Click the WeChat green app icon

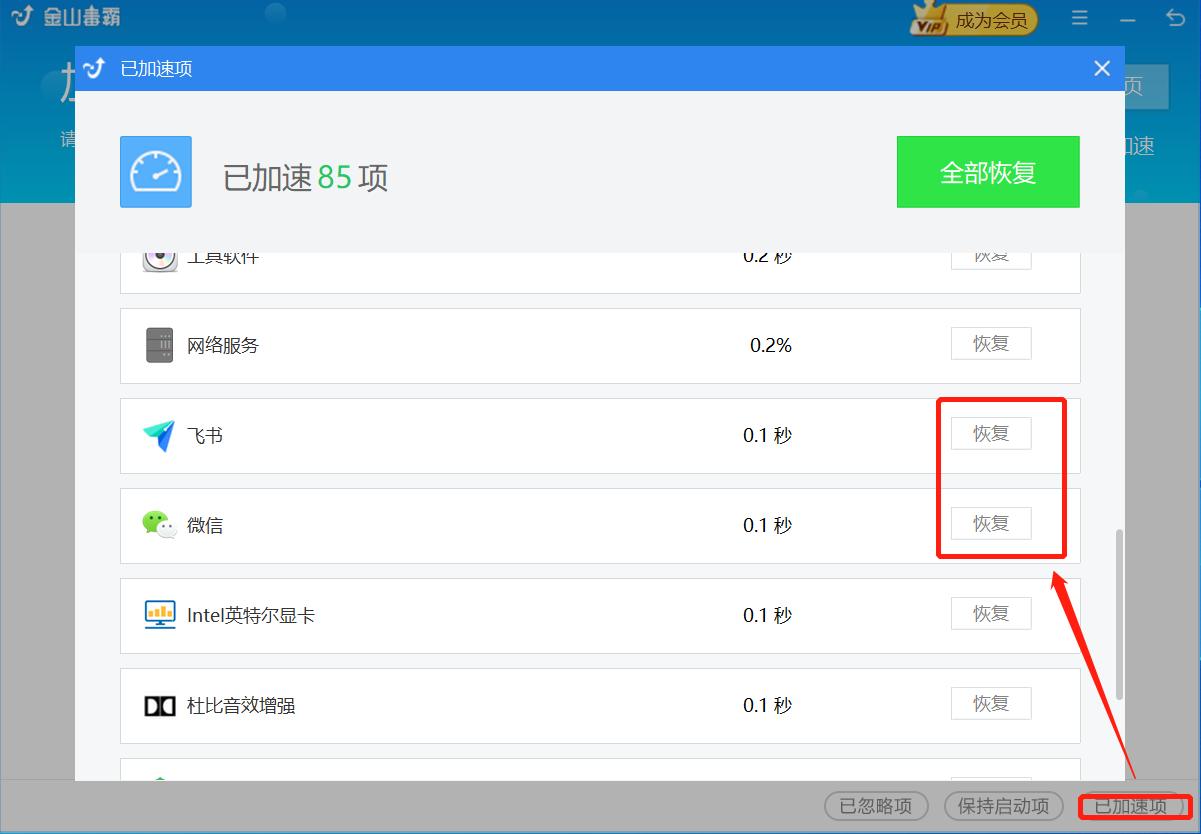pos(159,525)
